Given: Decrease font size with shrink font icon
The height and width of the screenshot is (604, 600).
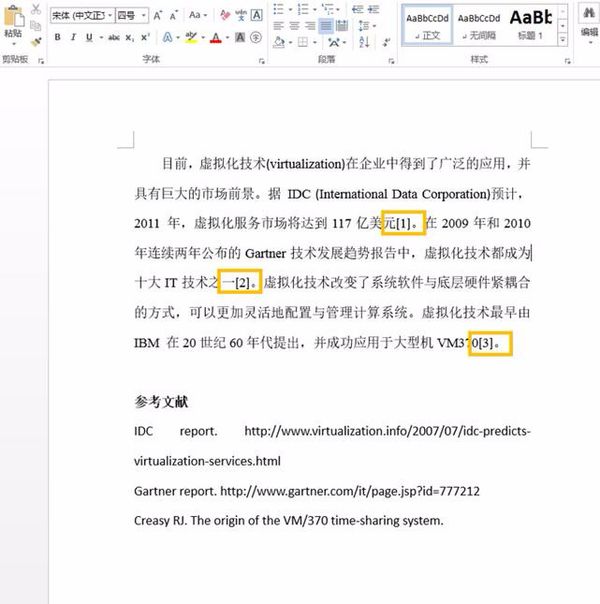Looking at the screenshot, I should 173,16.
